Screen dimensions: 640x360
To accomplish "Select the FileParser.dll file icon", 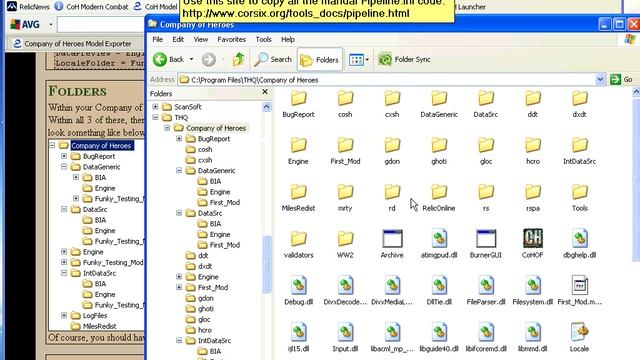I will (x=486, y=285).
